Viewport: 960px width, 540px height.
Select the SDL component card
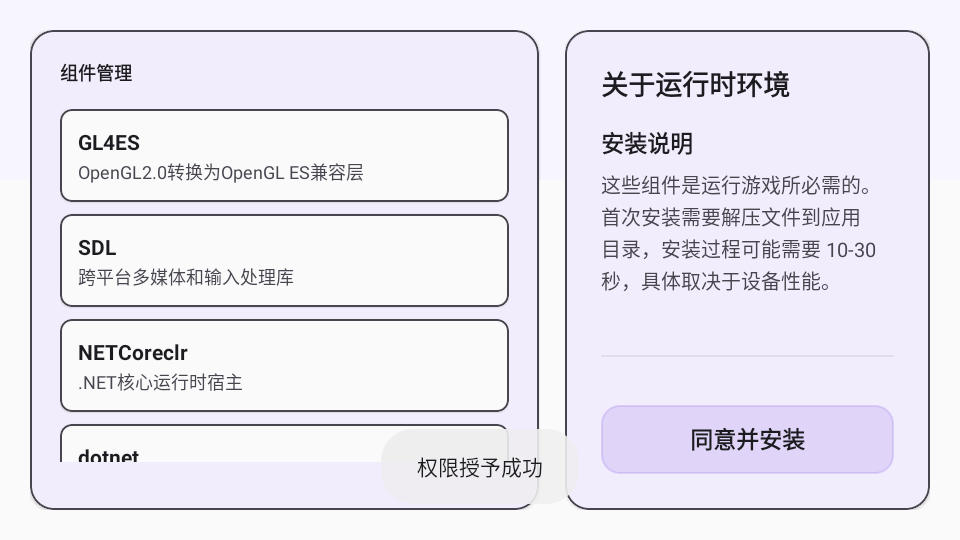click(284, 260)
